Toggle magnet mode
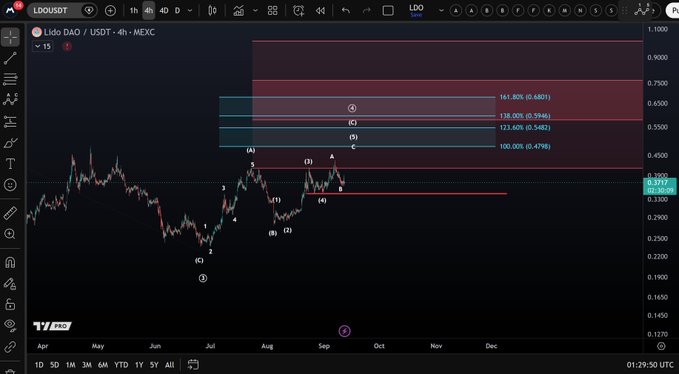 (x=10, y=262)
